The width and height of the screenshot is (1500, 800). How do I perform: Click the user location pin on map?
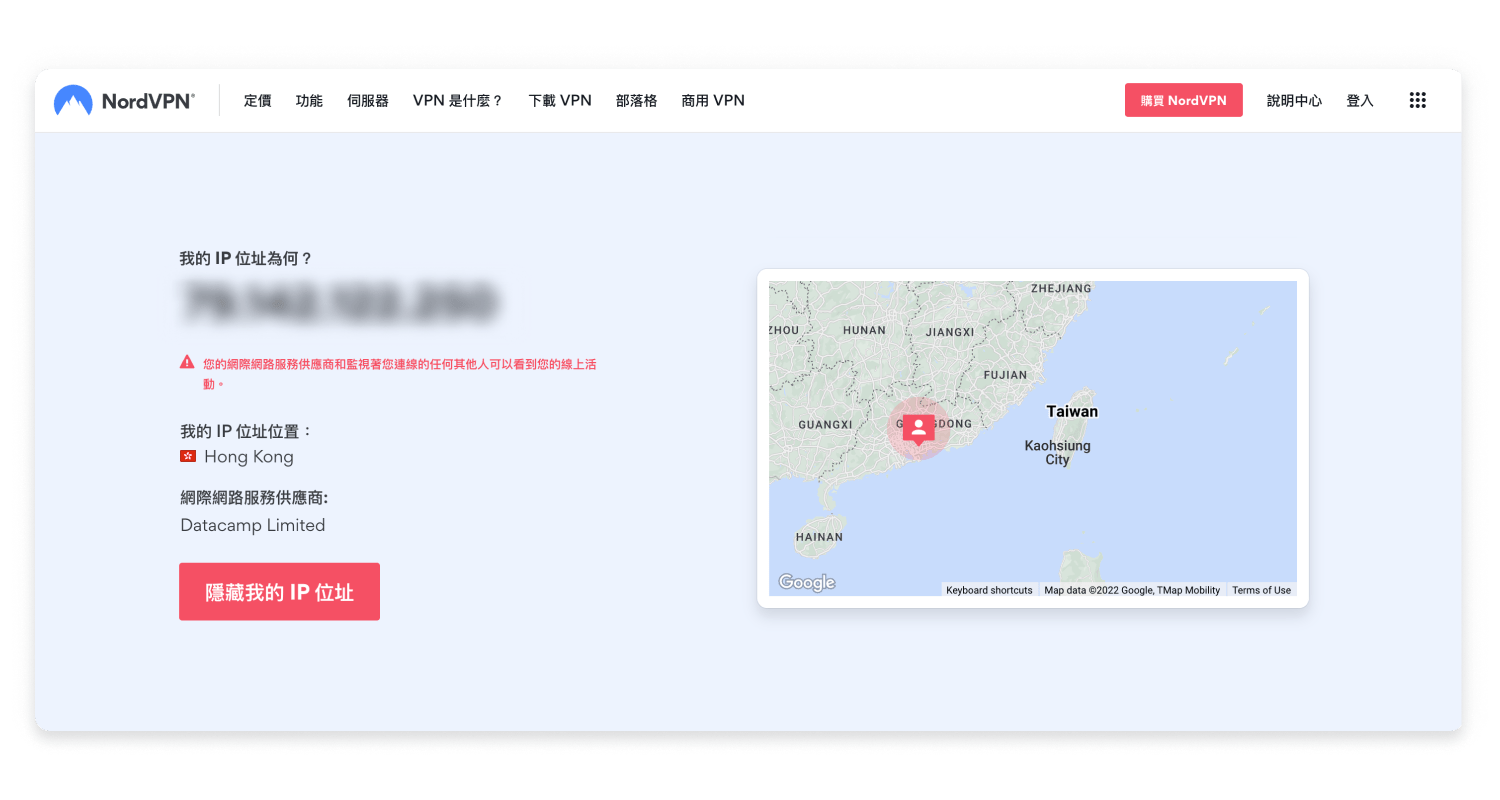(918, 429)
